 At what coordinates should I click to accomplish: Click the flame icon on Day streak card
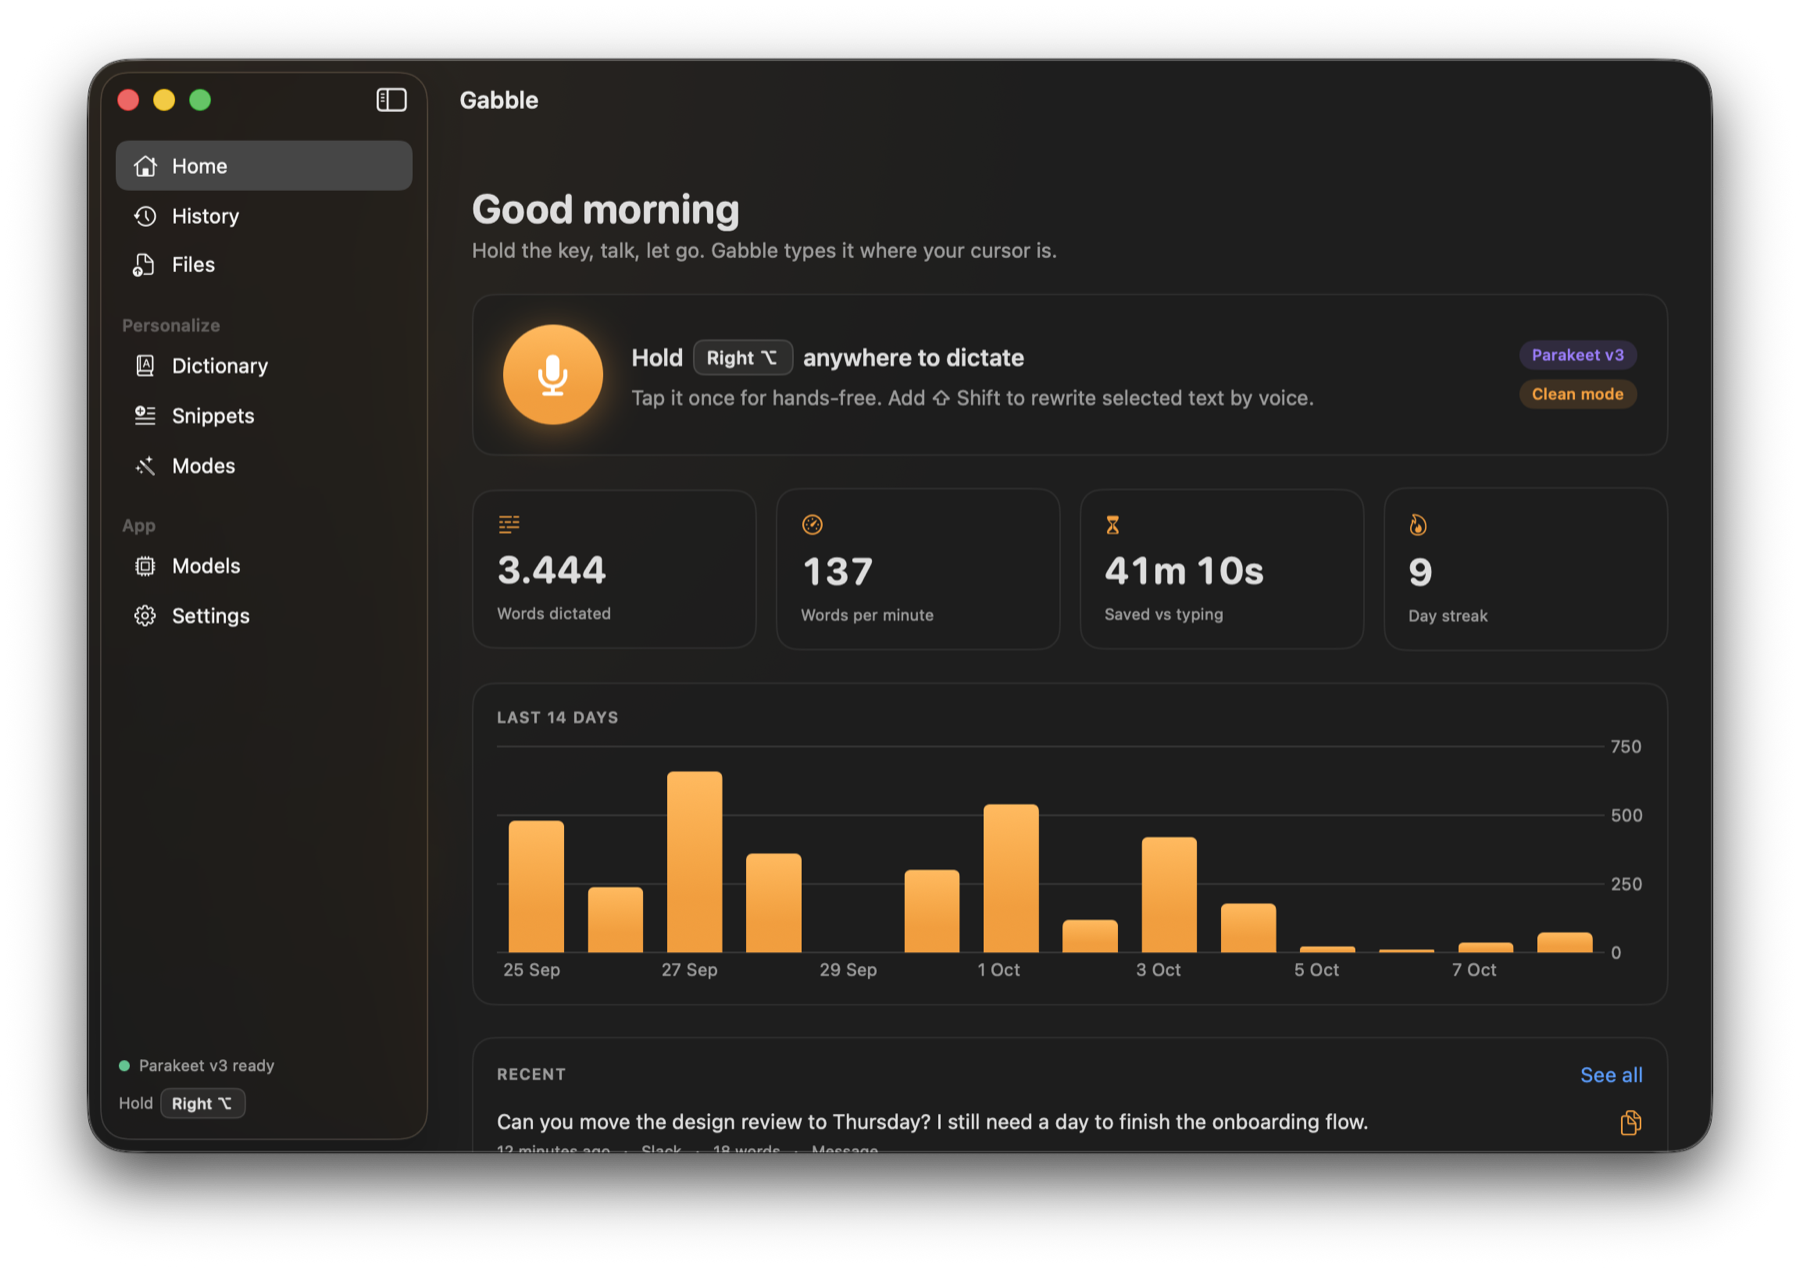point(1418,525)
